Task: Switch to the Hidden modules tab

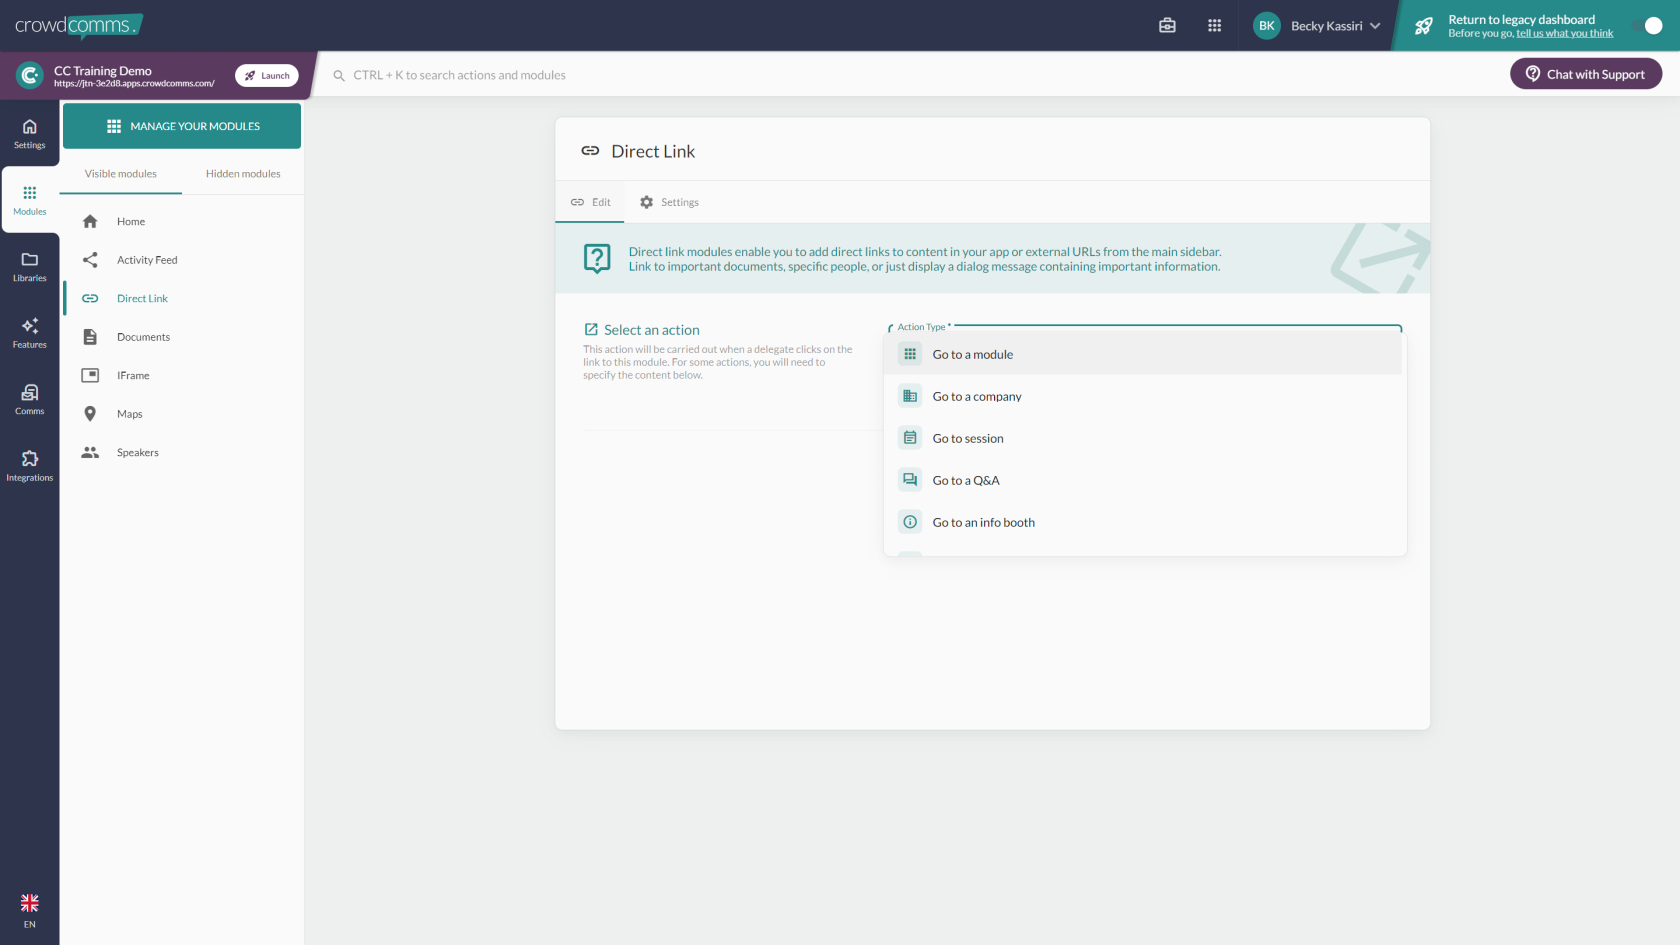Action: [x=243, y=174]
